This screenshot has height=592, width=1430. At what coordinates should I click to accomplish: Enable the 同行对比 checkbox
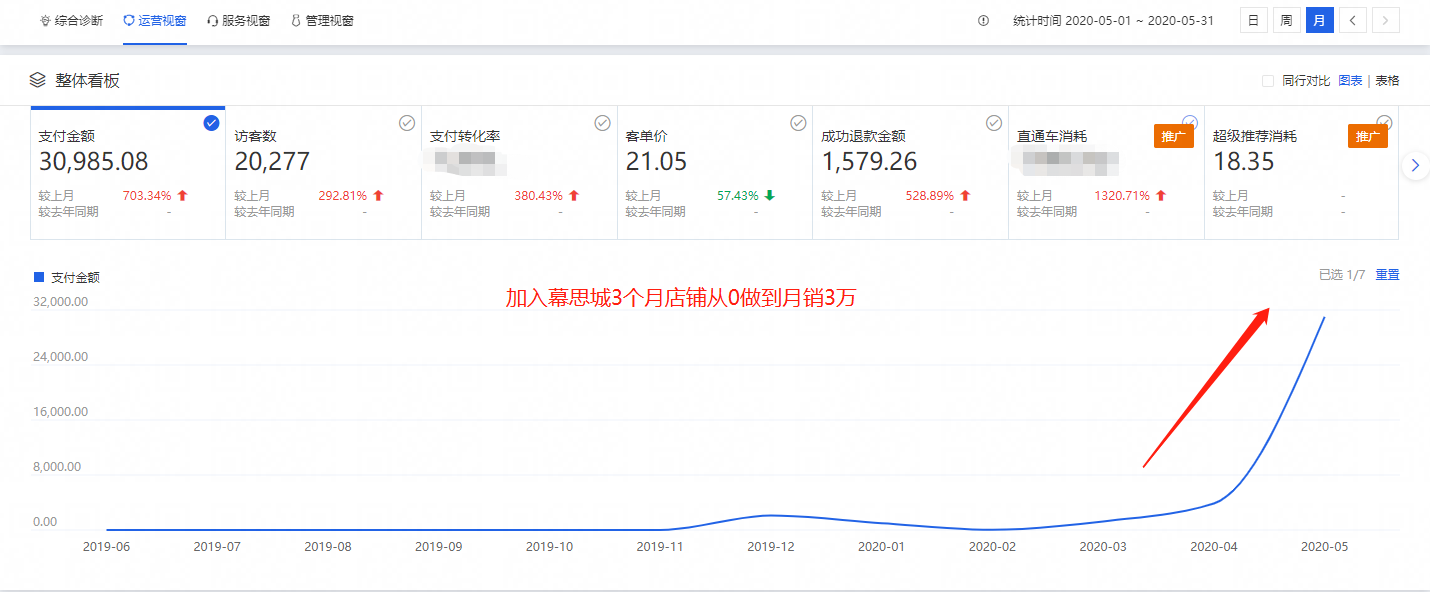point(1268,81)
